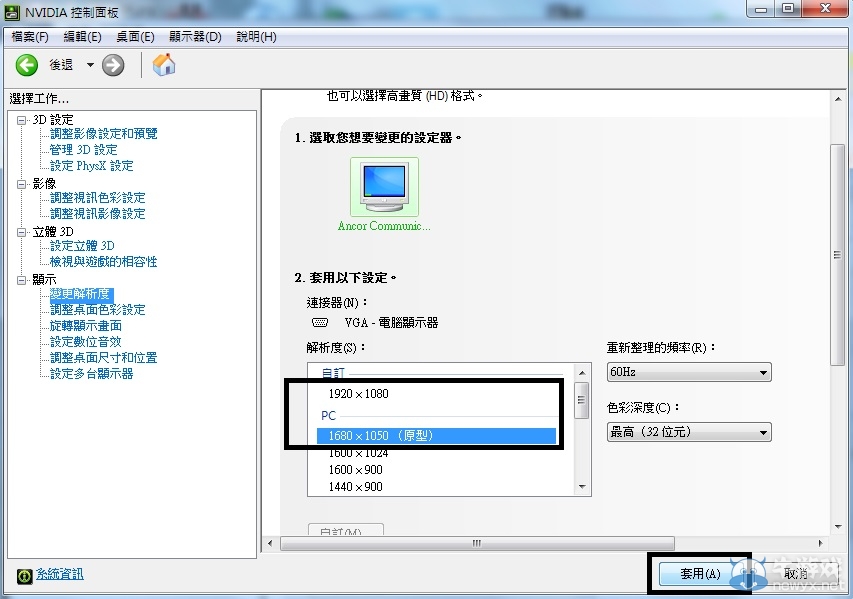Click the Forward arrow icon
This screenshot has width=853, height=599.
click(113, 65)
